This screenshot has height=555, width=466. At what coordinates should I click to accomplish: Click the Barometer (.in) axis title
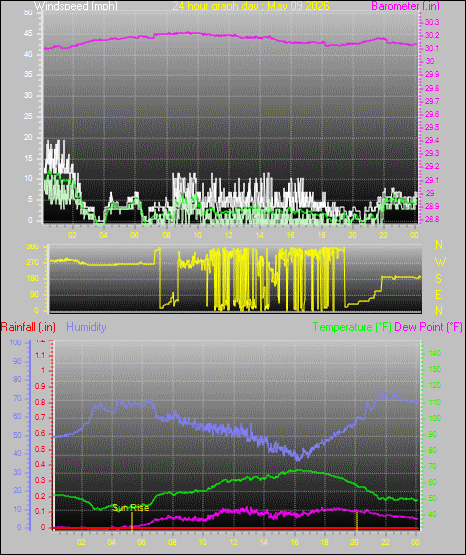click(x=406, y=6)
